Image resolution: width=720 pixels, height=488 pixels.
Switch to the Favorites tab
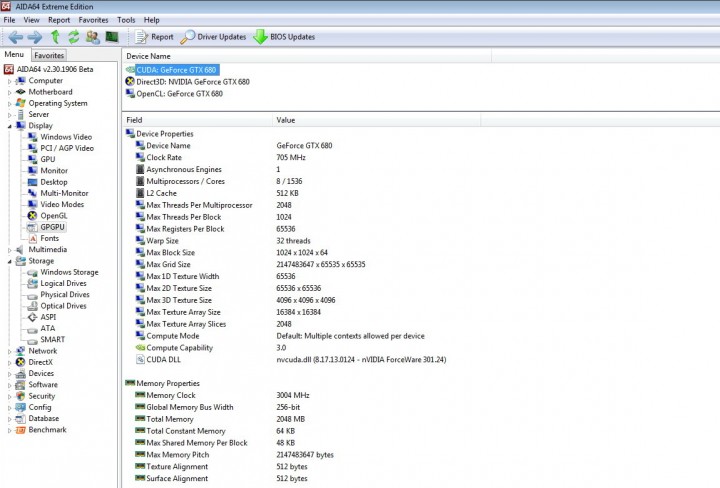(x=49, y=55)
